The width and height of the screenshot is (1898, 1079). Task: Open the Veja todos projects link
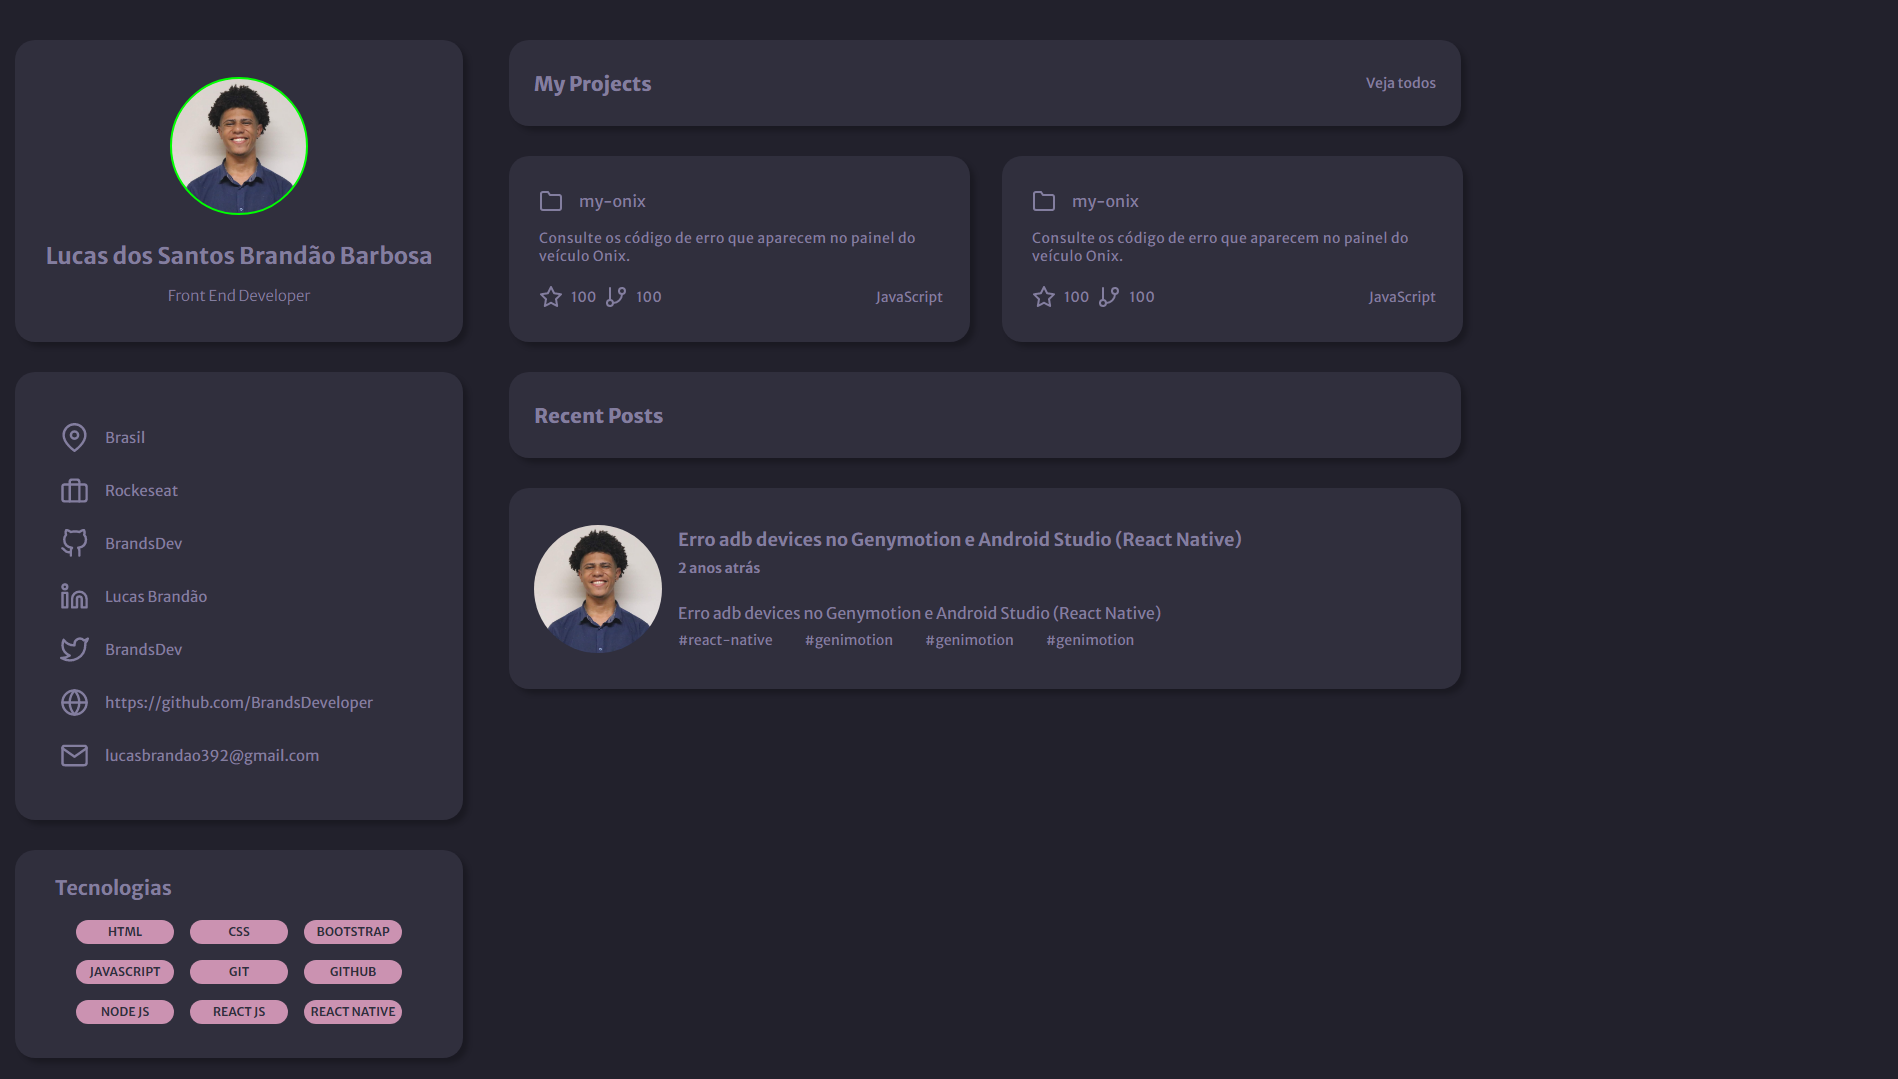(x=1400, y=83)
